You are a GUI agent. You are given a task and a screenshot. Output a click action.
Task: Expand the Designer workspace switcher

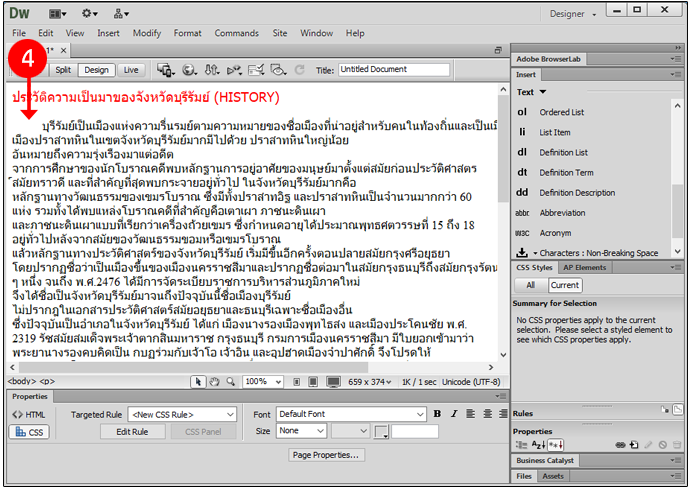click(x=600, y=14)
